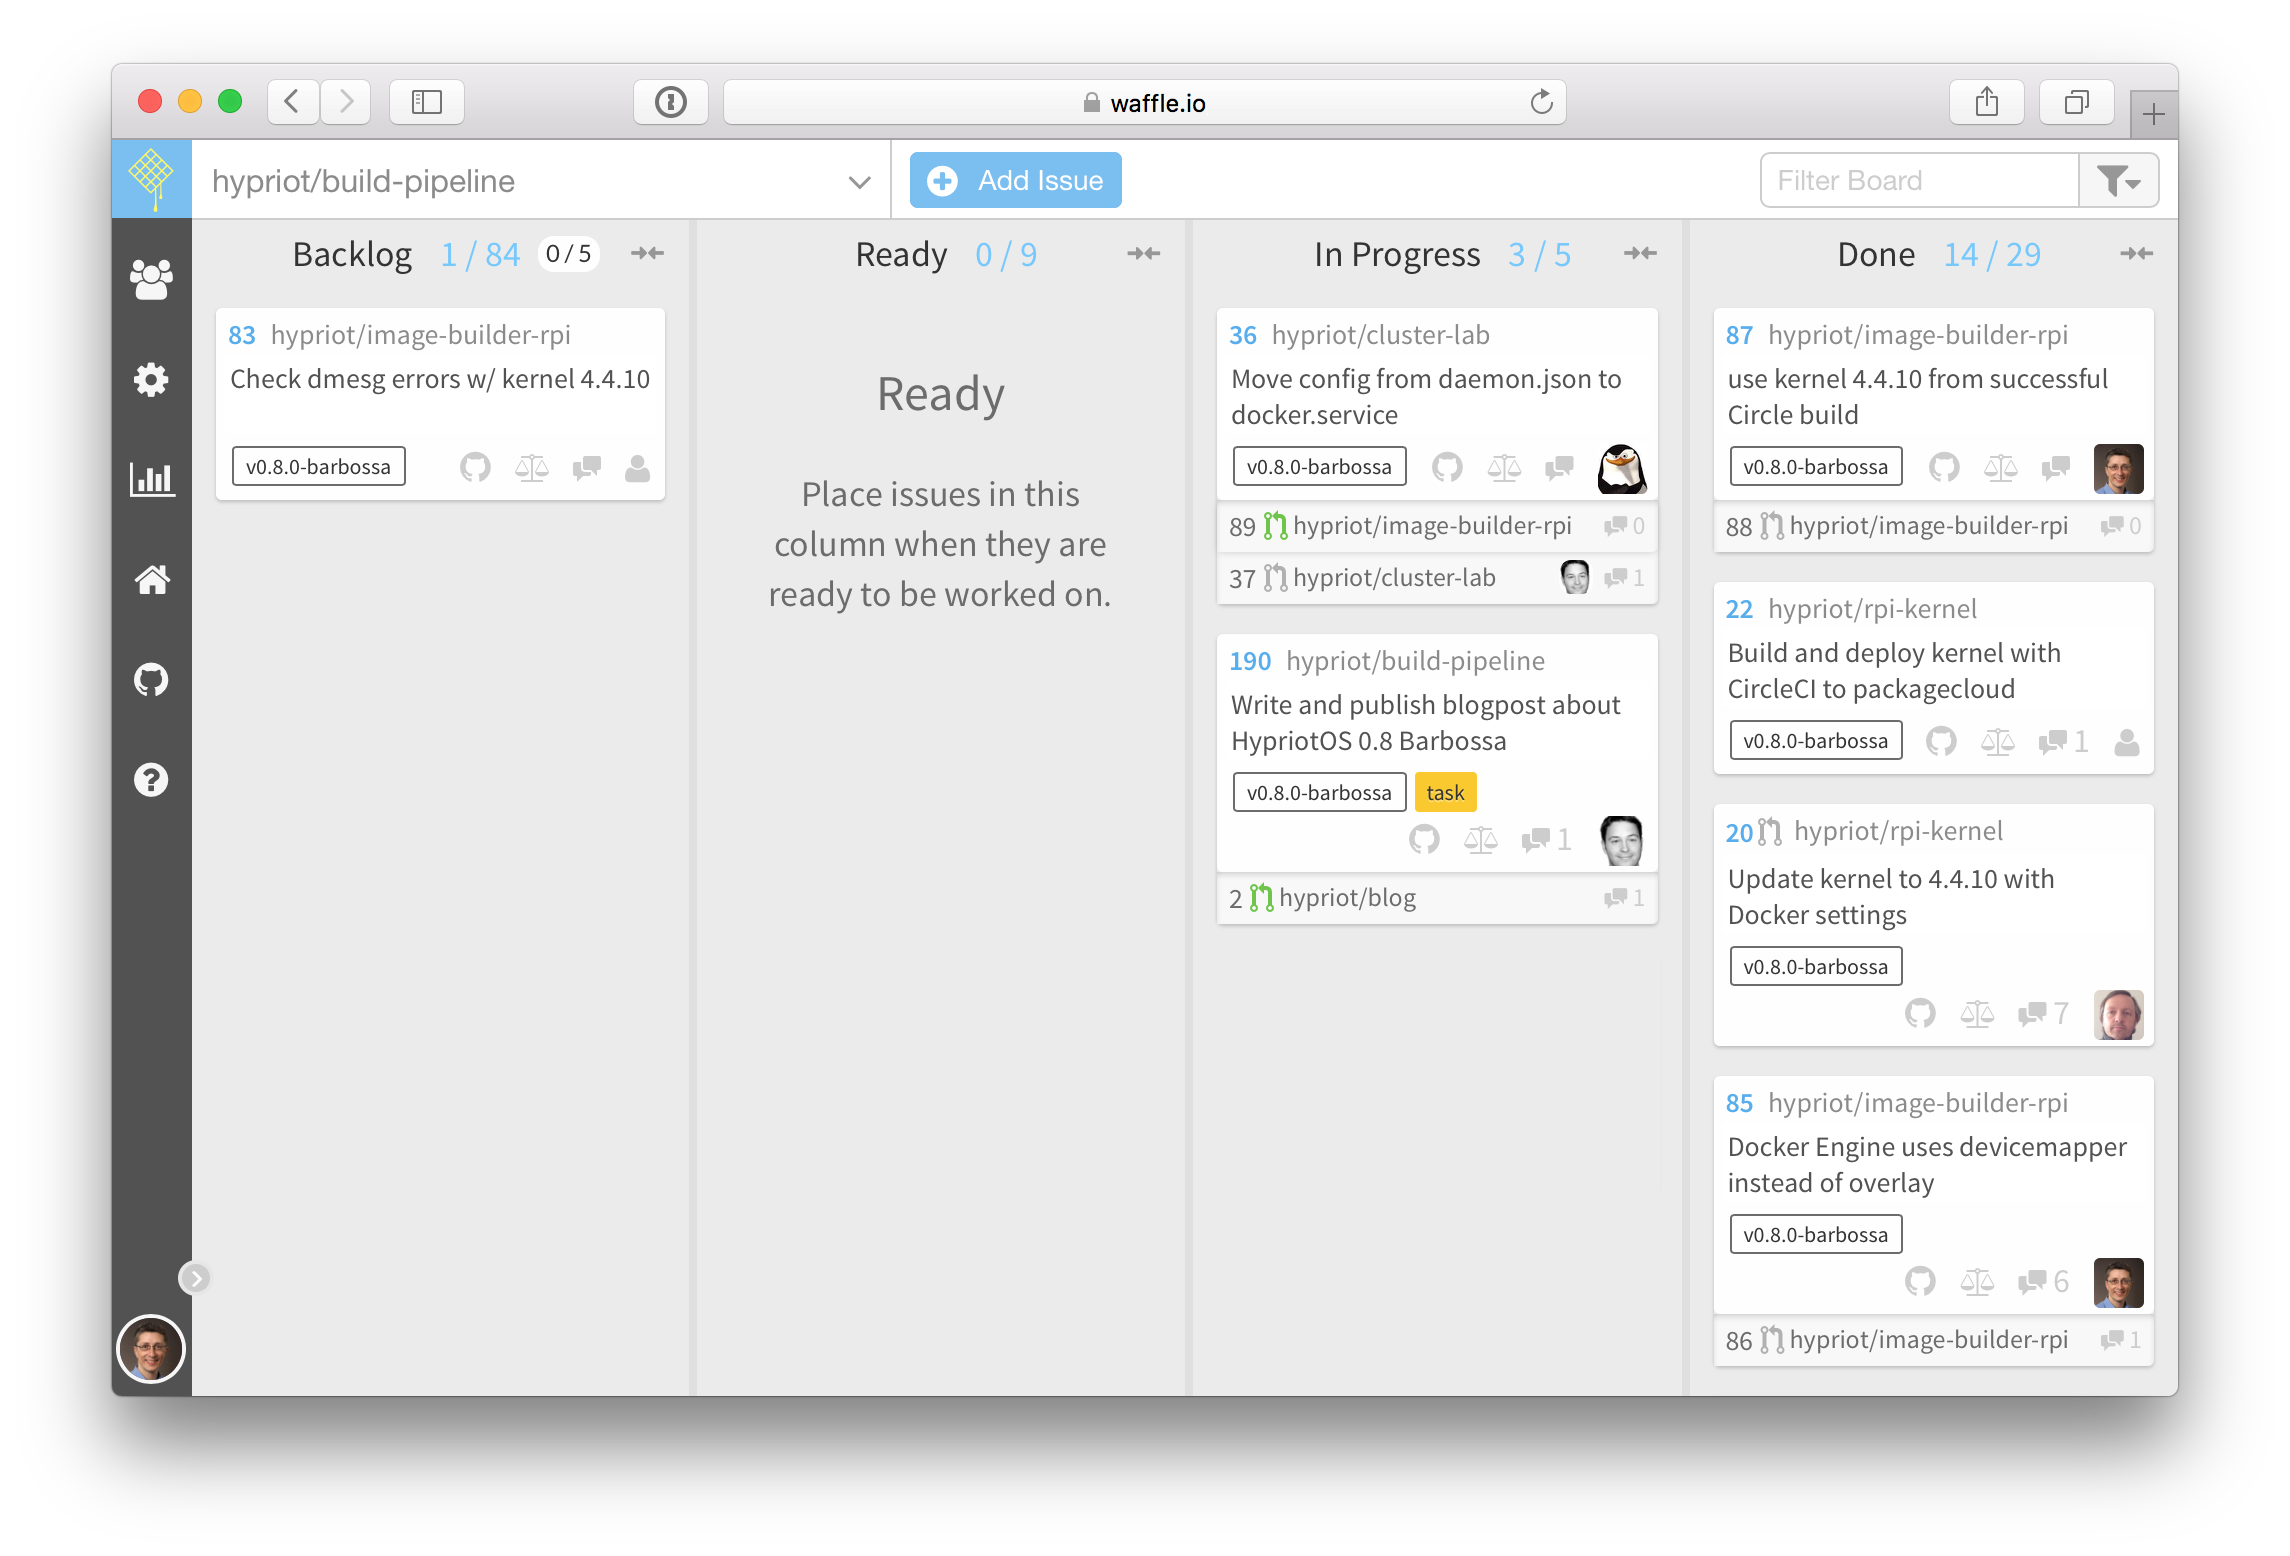Assign user on issue 83 card
The image size is (2290, 1556).
pyautogui.click(x=637, y=467)
